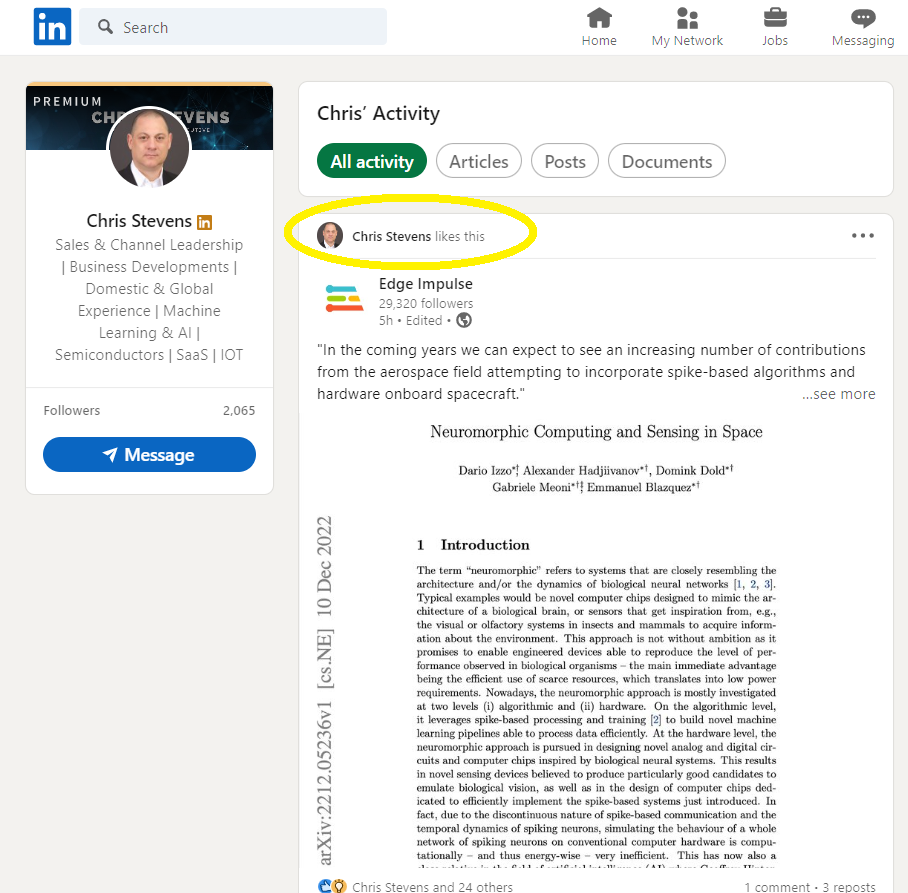The height and width of the screenshot is (893, 908).
Task: Select the All activity filter
Action: coord(372,161)
